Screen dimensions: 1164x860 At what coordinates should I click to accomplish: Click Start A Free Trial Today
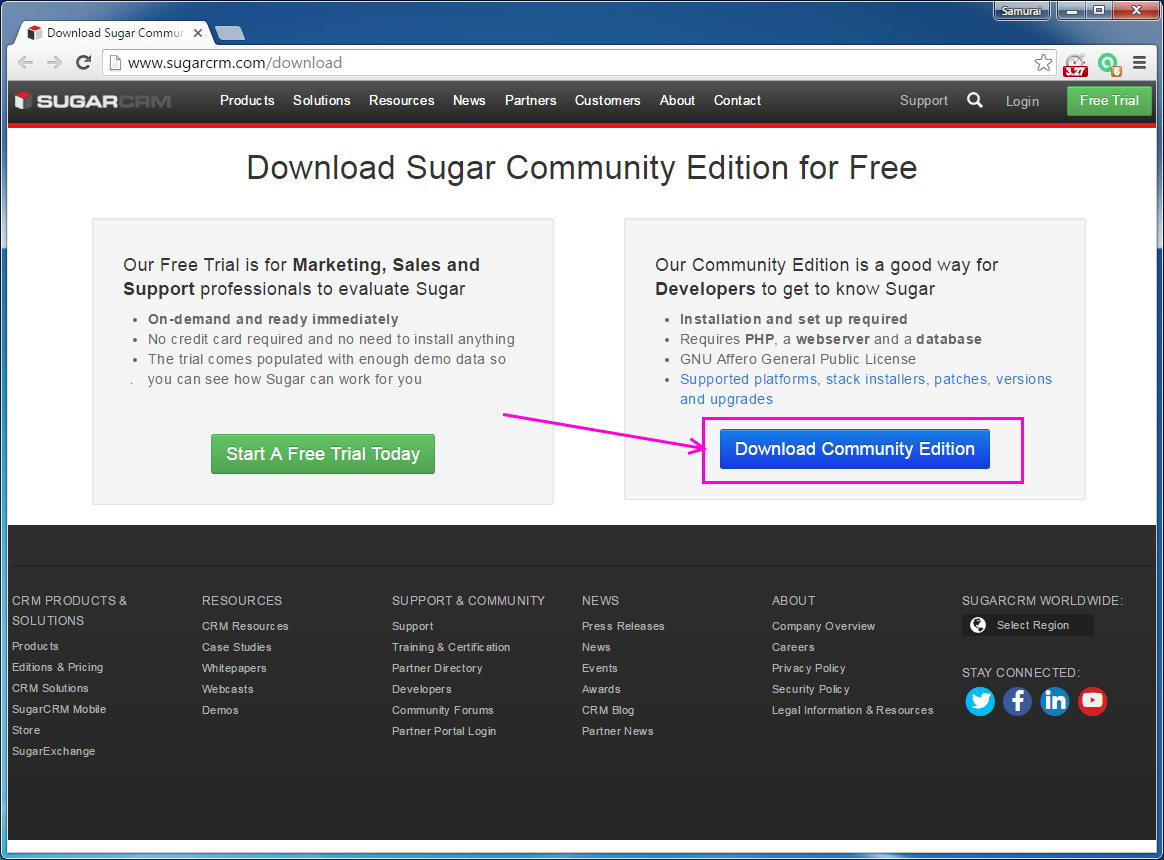(323, 454)
